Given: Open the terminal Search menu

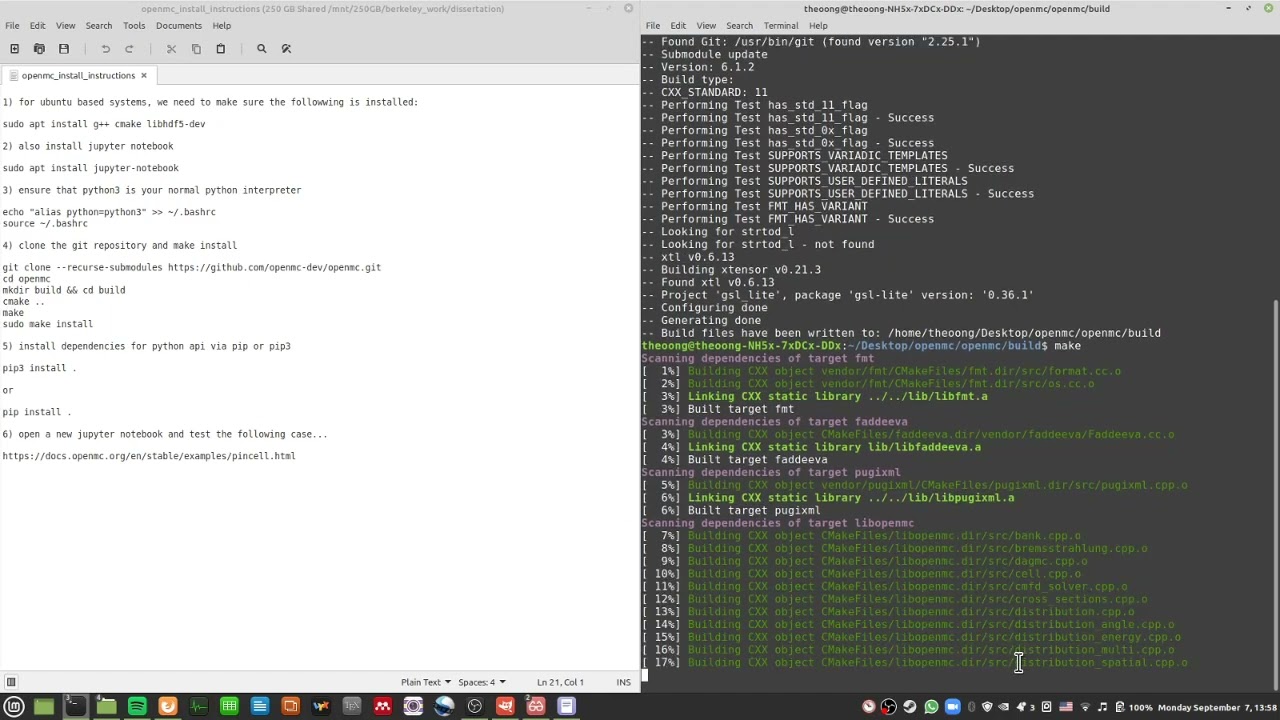Looking at the screenshot, I should [x=739, y=25].
